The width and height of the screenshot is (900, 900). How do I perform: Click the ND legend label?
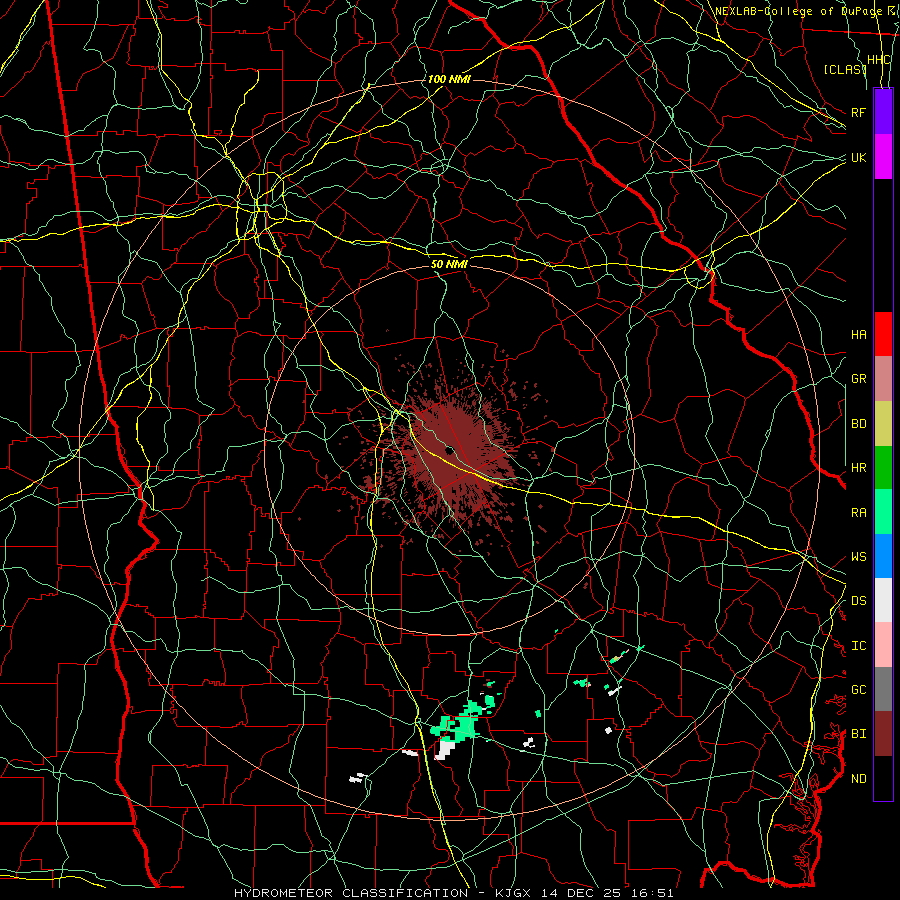(858, 779)
